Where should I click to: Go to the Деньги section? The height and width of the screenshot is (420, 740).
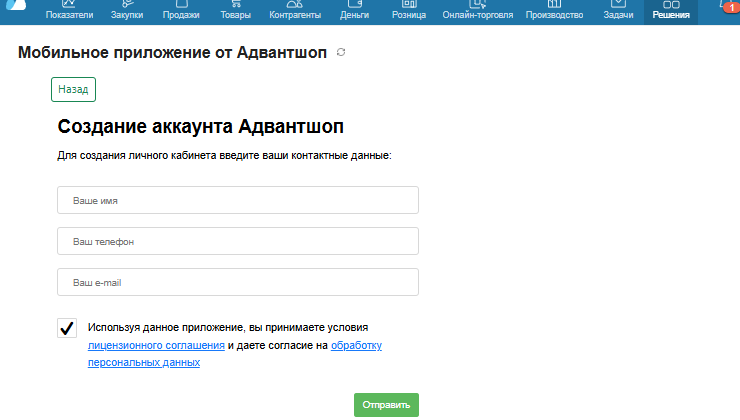[x=354, y=10]
